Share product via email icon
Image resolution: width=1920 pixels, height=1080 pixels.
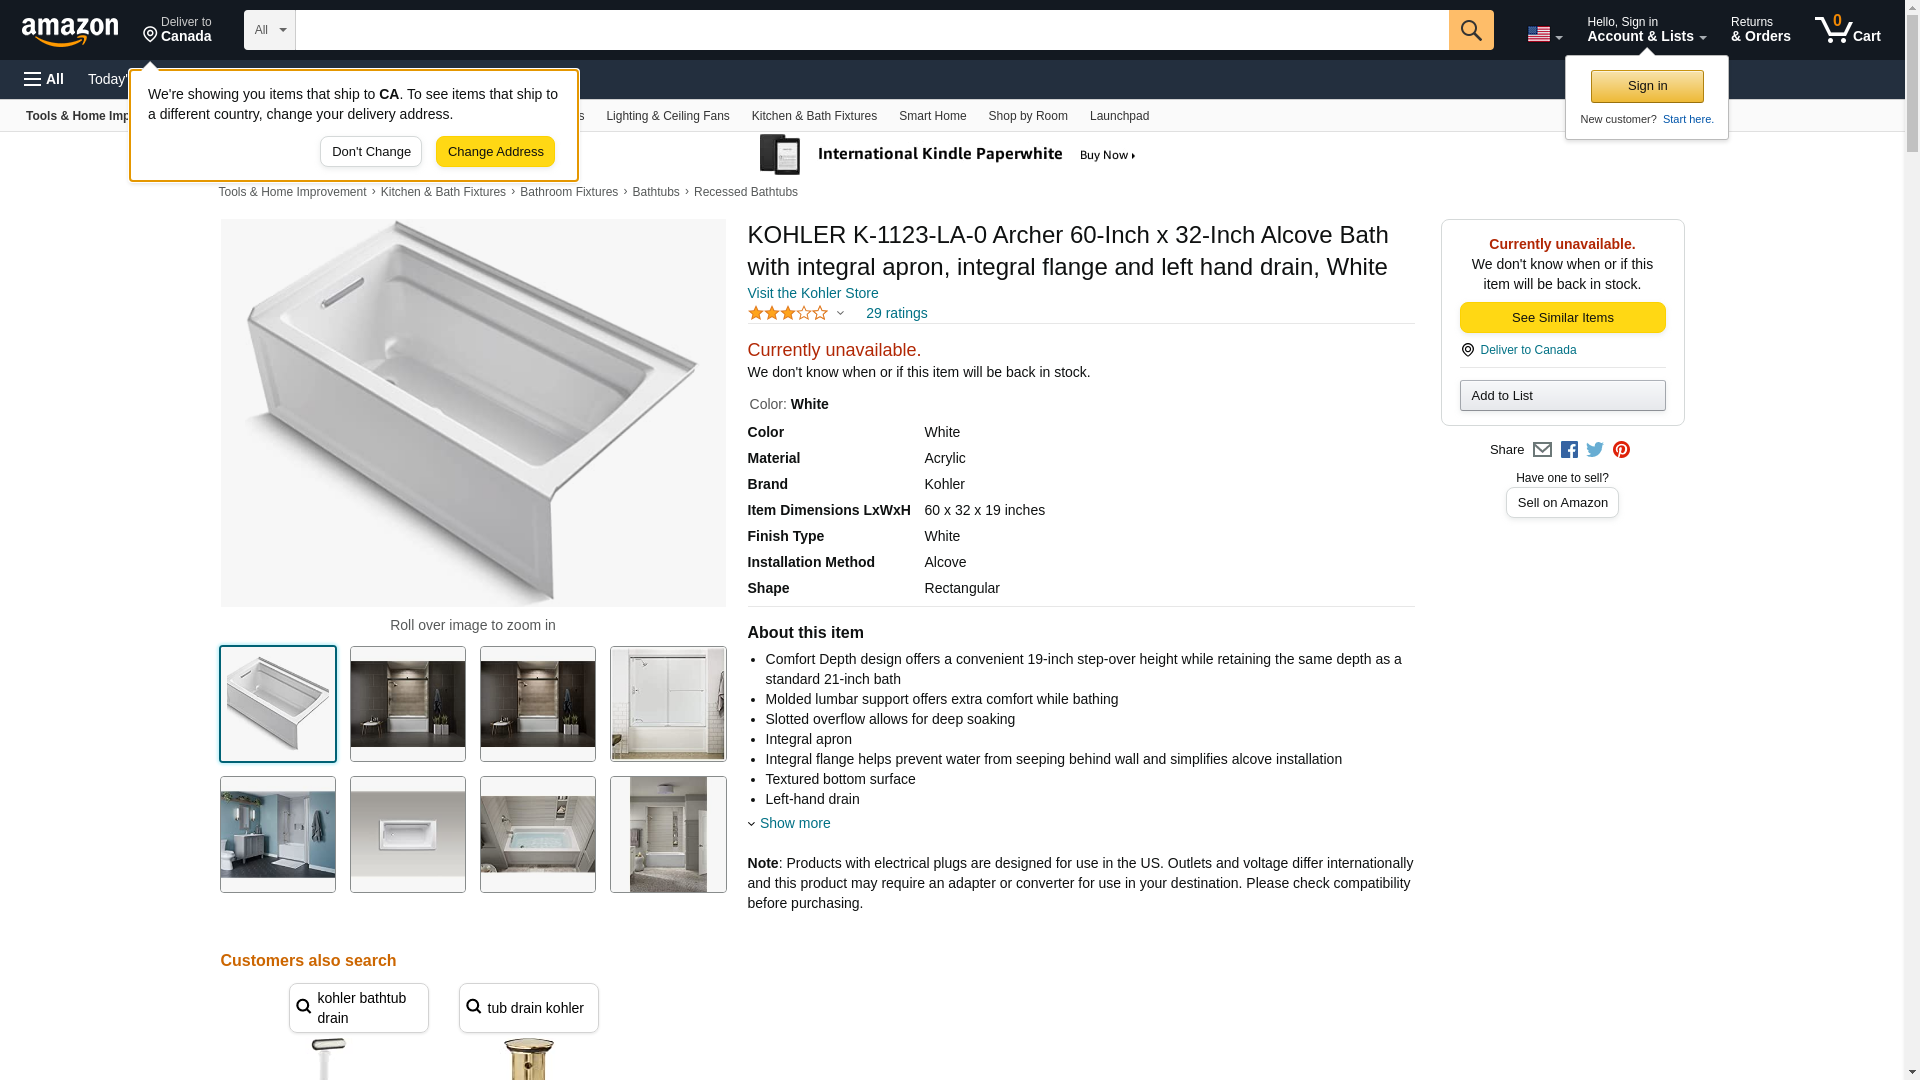1542,450
